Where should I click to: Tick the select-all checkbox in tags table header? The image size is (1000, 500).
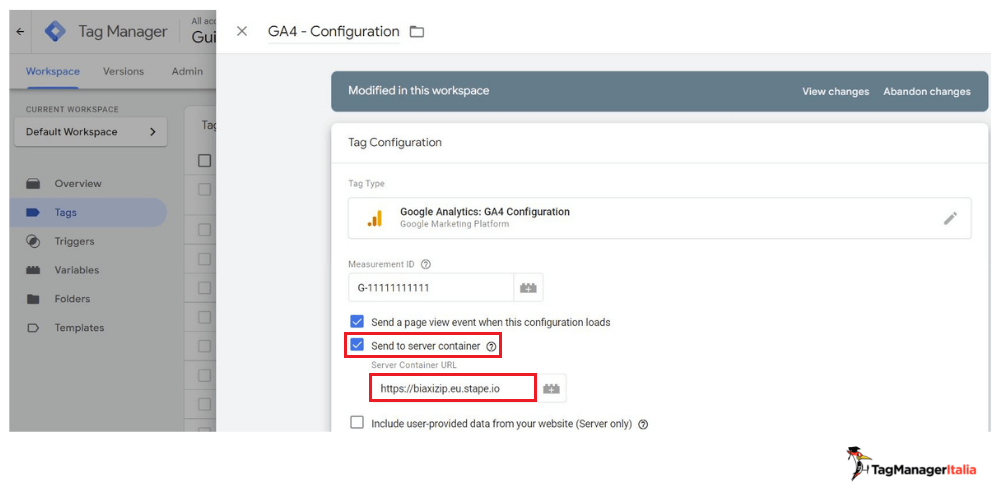[204, 161]
